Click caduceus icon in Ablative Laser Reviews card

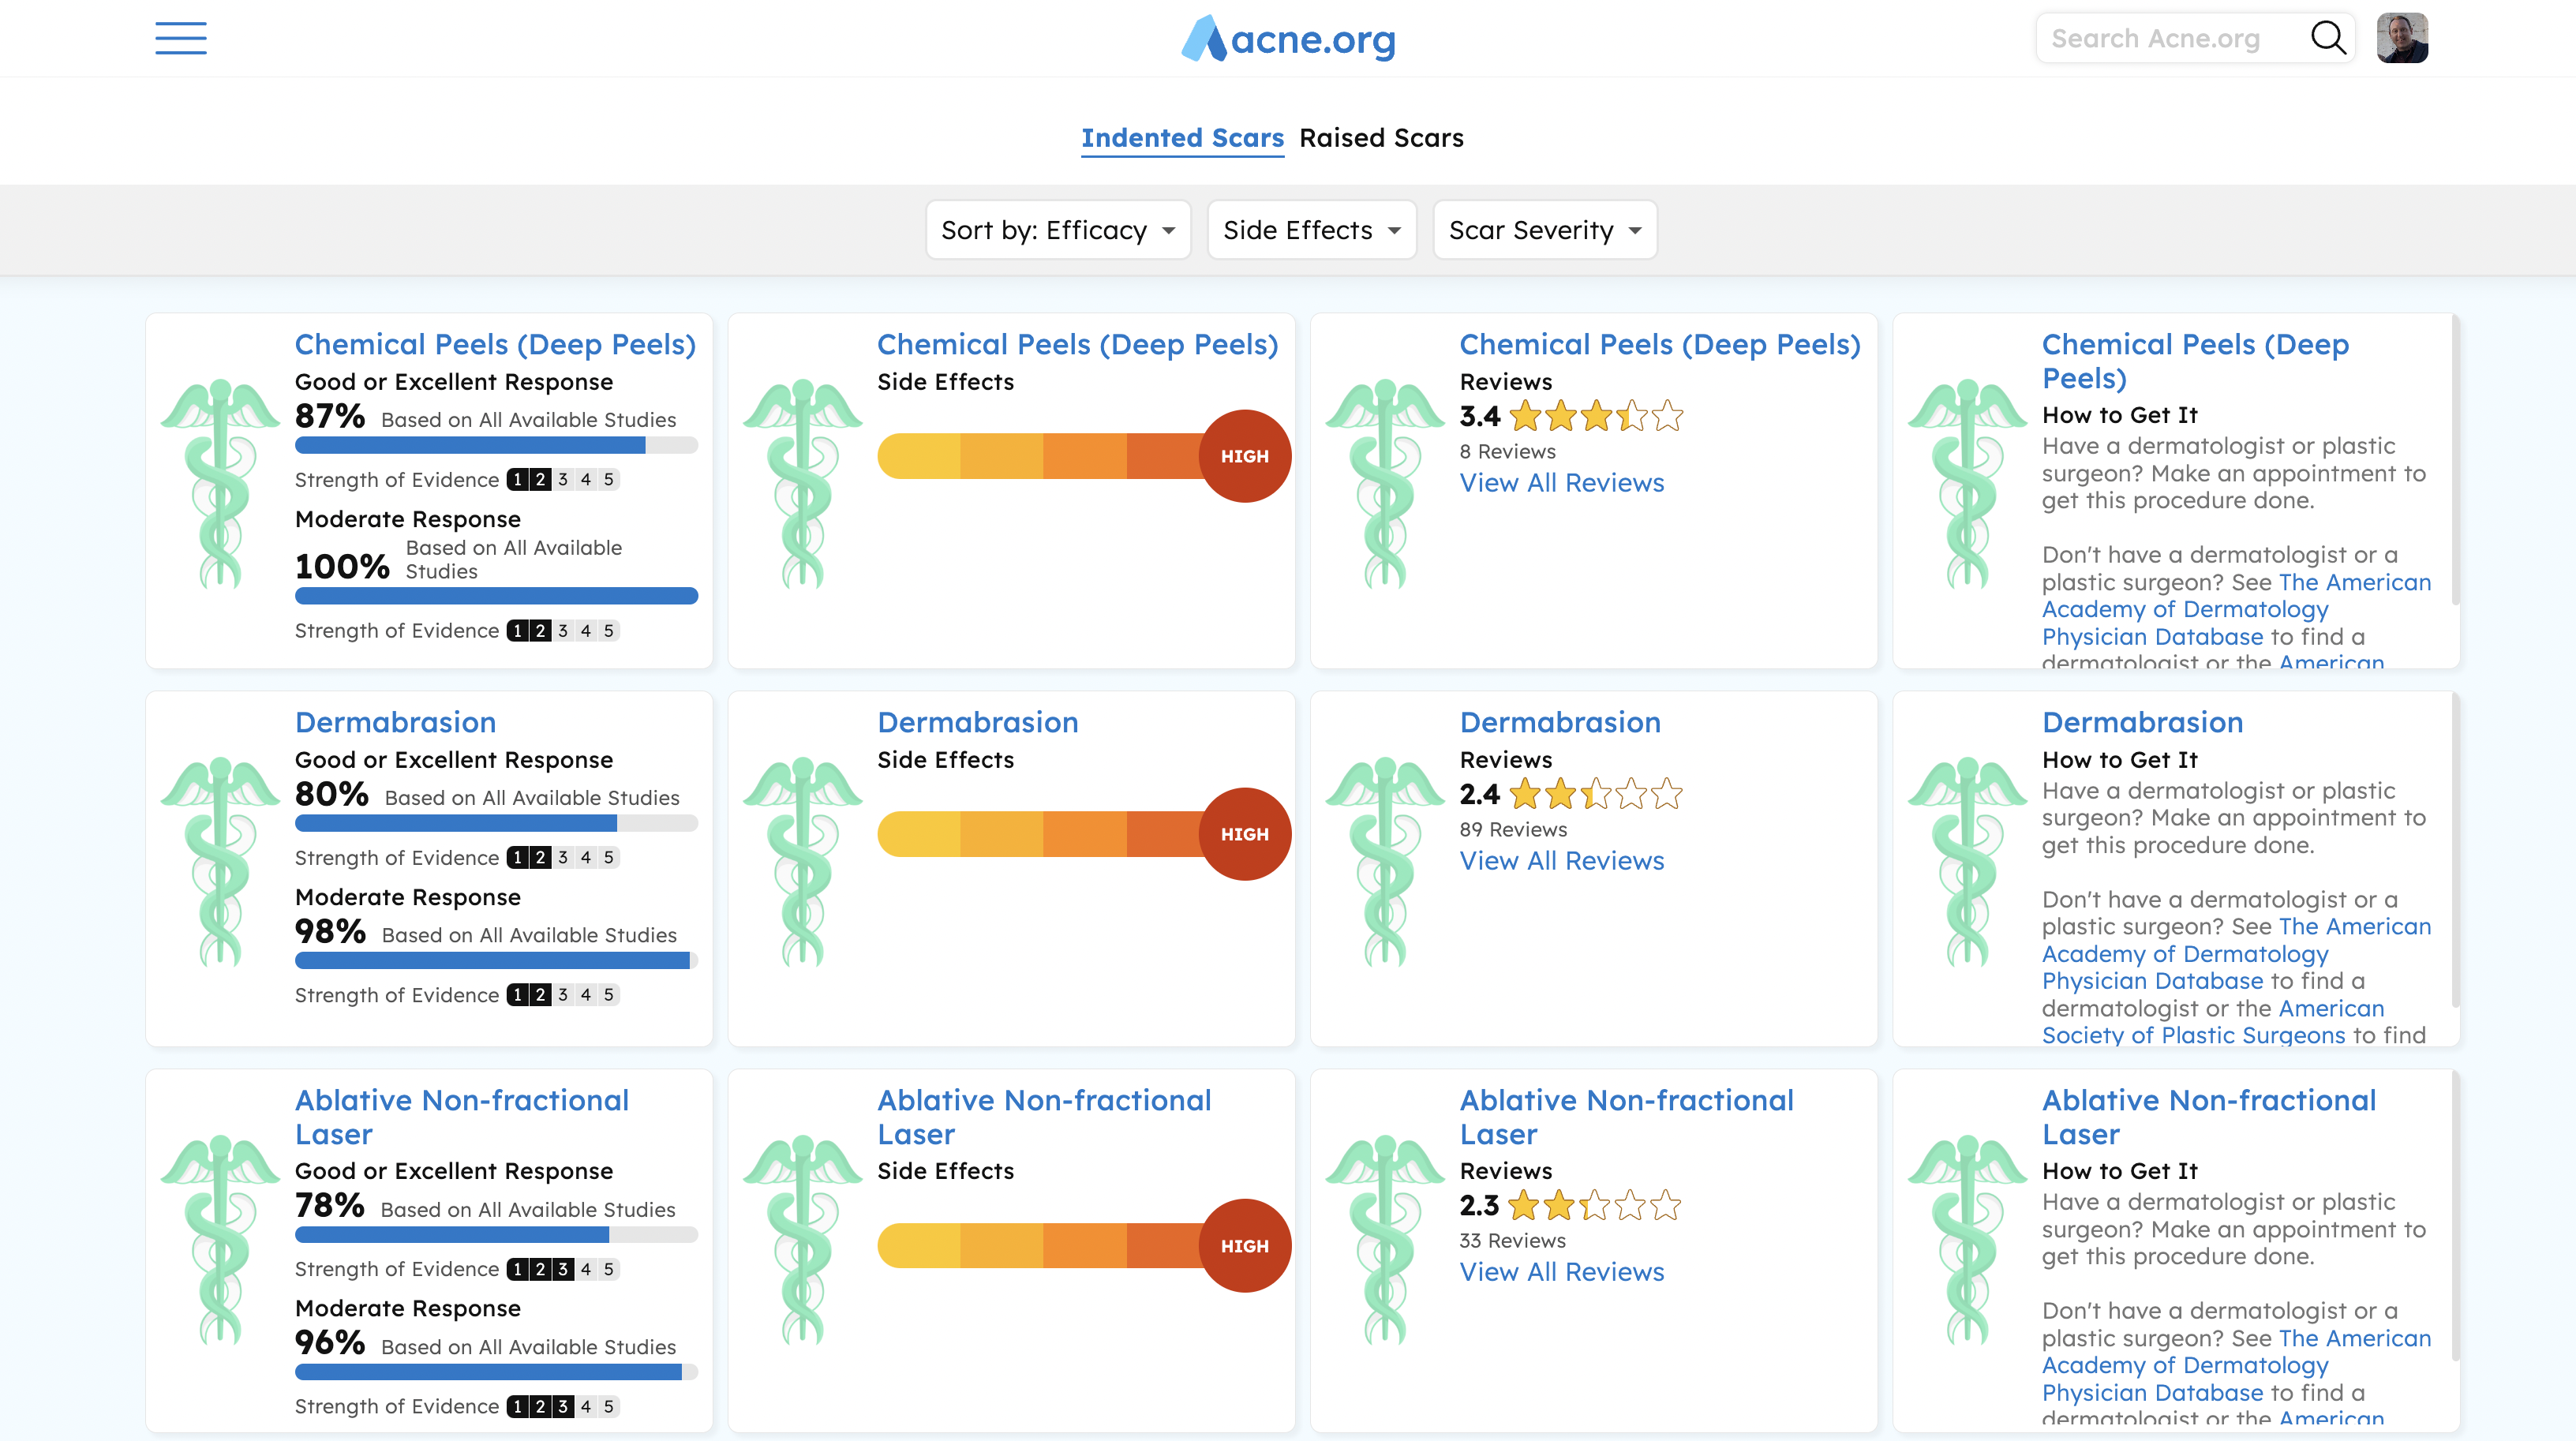(1385, 1239)
